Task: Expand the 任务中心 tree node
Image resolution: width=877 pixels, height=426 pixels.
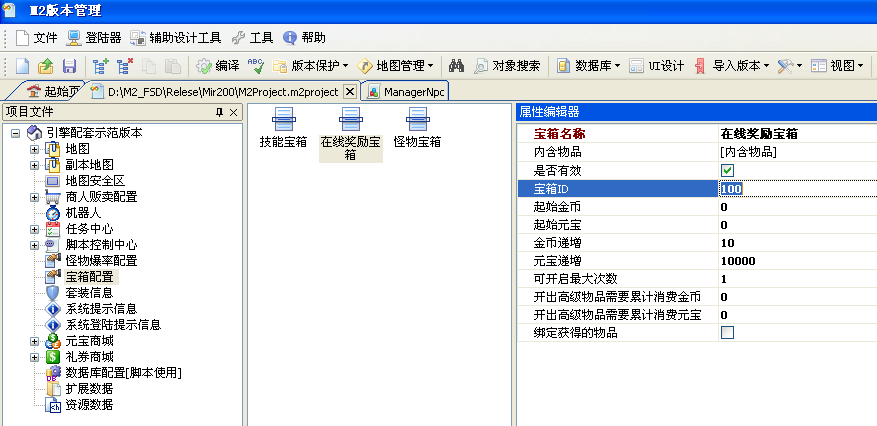Action: point(35,229)
